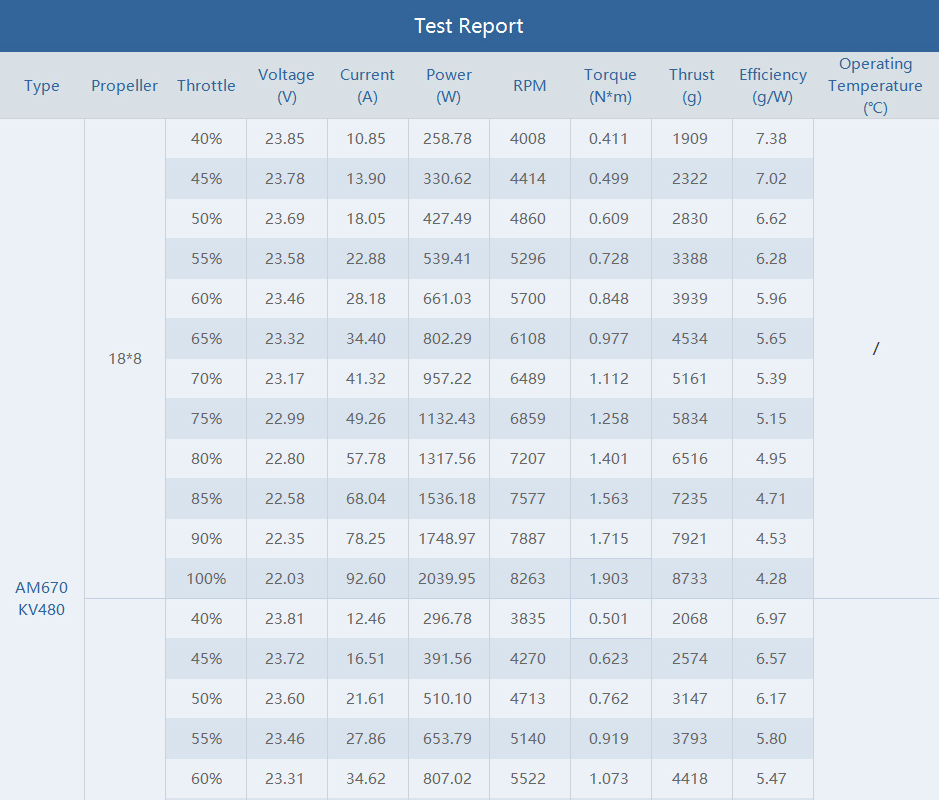Click the Propeller column header

tap(125, 86)
